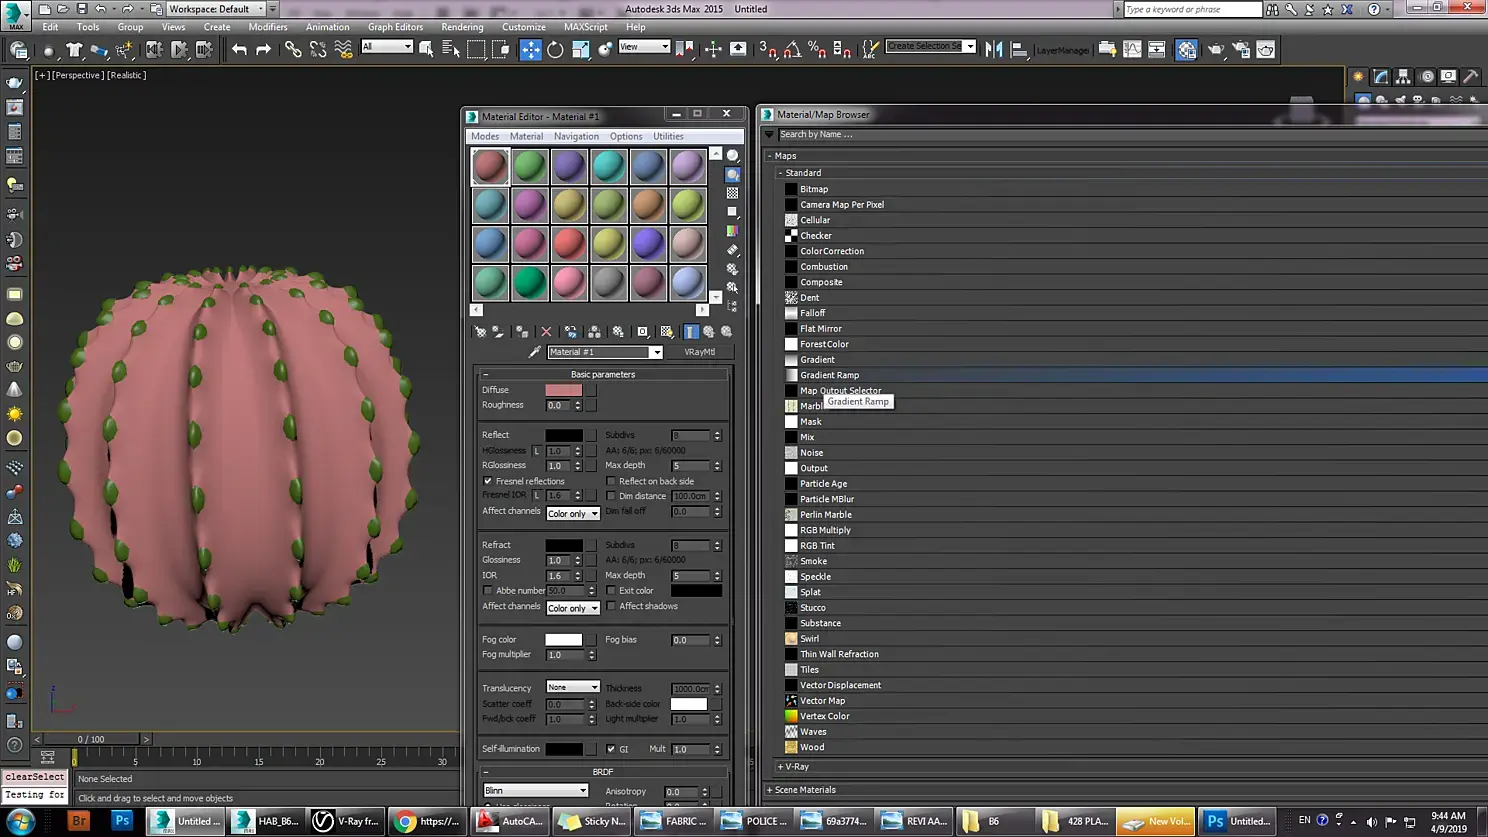Image resolution: width=1488 pixels, height=837 pixels.
Task: Click Assign Material to Selection icon
Action: (522, 332)
